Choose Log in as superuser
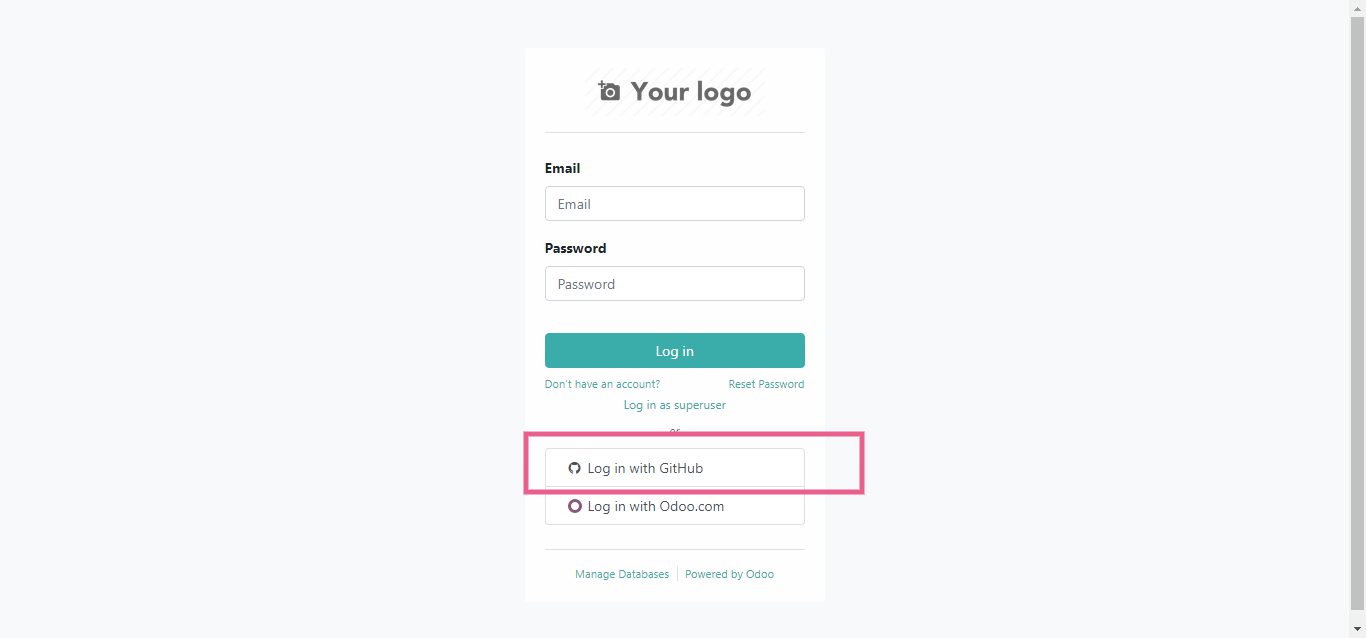This screenshot has height=638, width=1366. pos(674,405)
